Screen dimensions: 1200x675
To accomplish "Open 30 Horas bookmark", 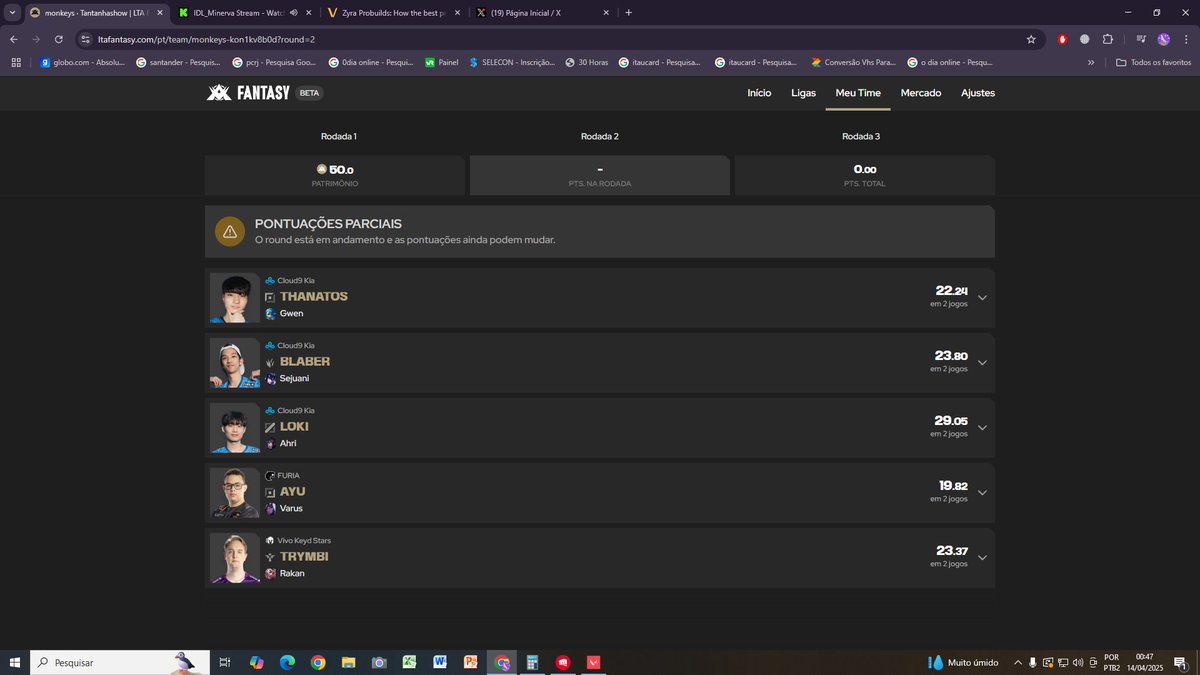I will [586, 62].
